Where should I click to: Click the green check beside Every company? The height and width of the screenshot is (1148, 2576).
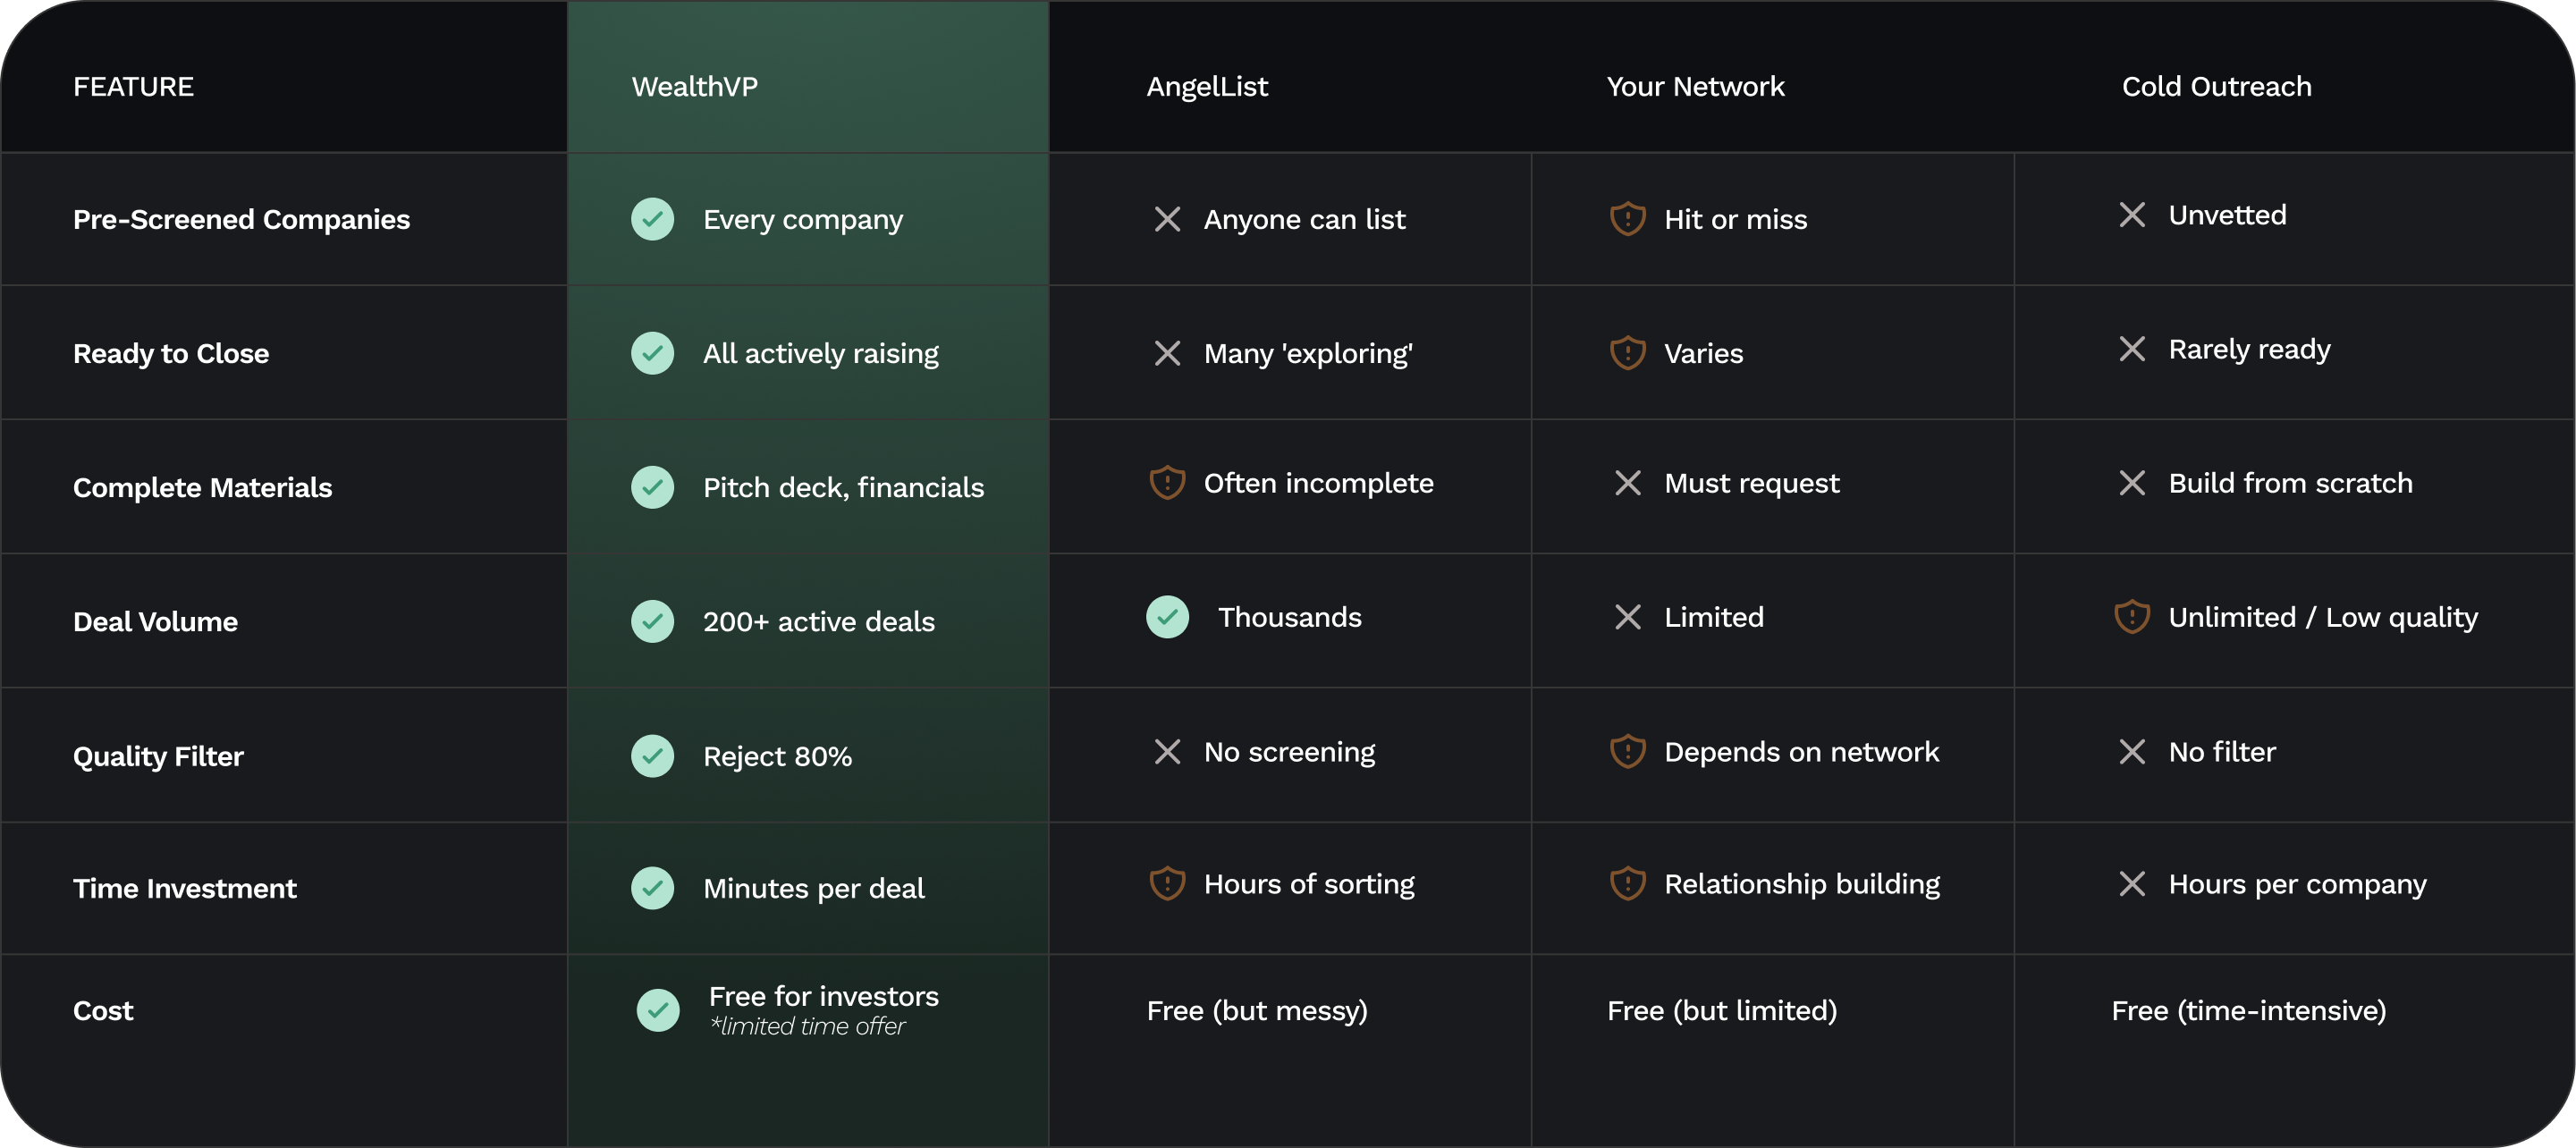coord(652,219)
